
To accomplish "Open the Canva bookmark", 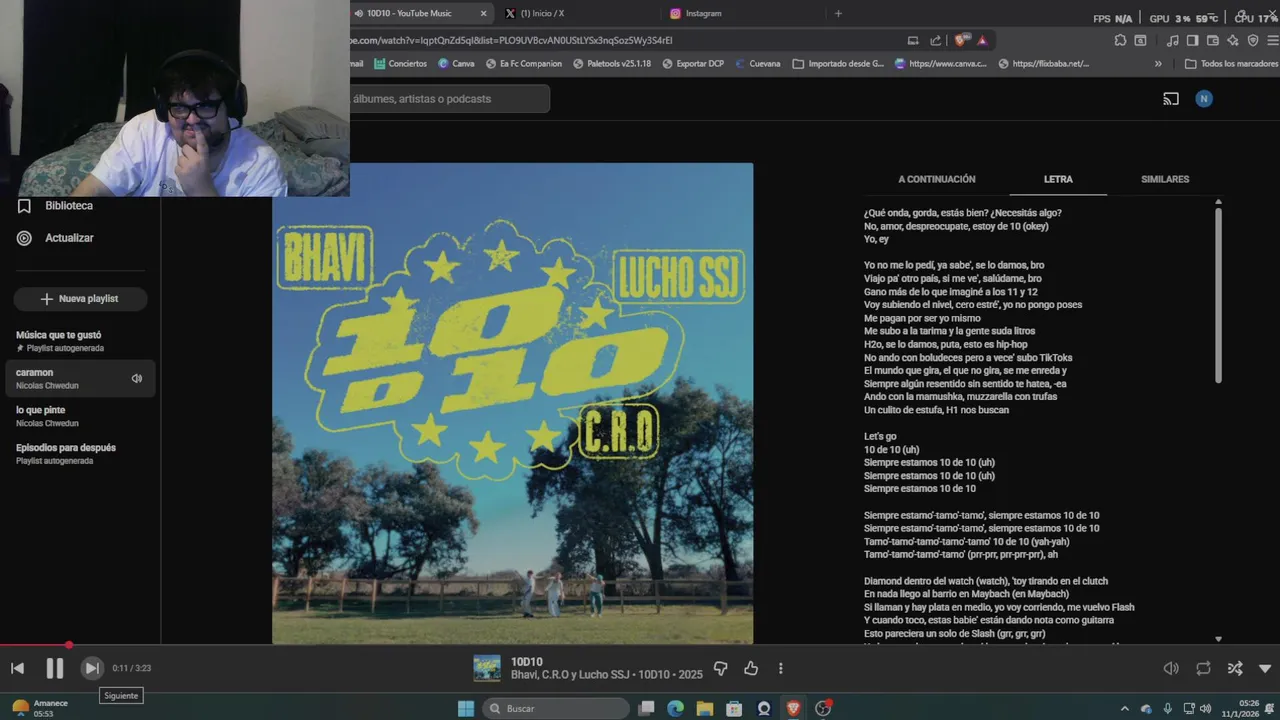I will pos(456,64).
